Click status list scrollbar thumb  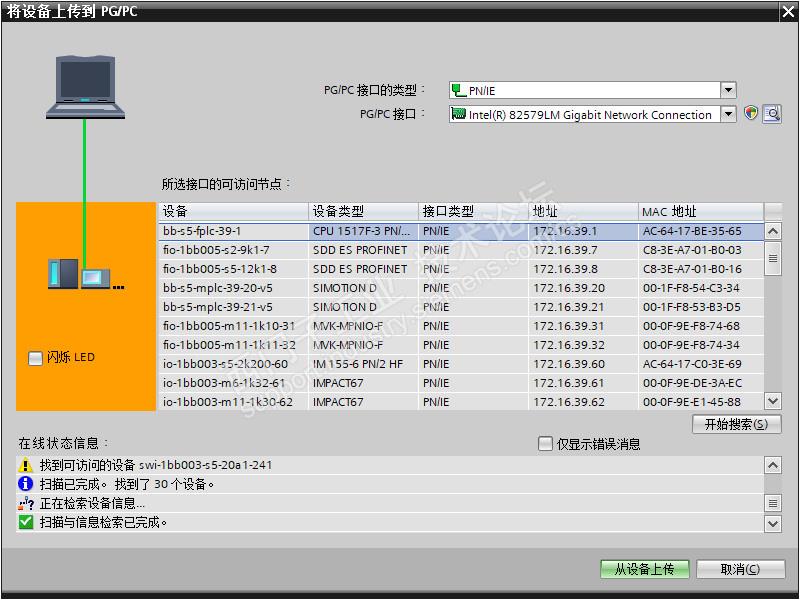(772, 503)
